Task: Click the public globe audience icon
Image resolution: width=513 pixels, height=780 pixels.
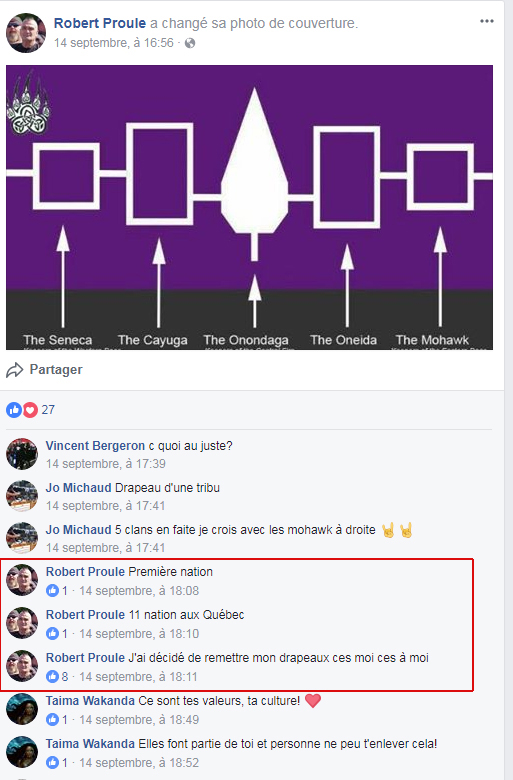Action: point(190,43)
